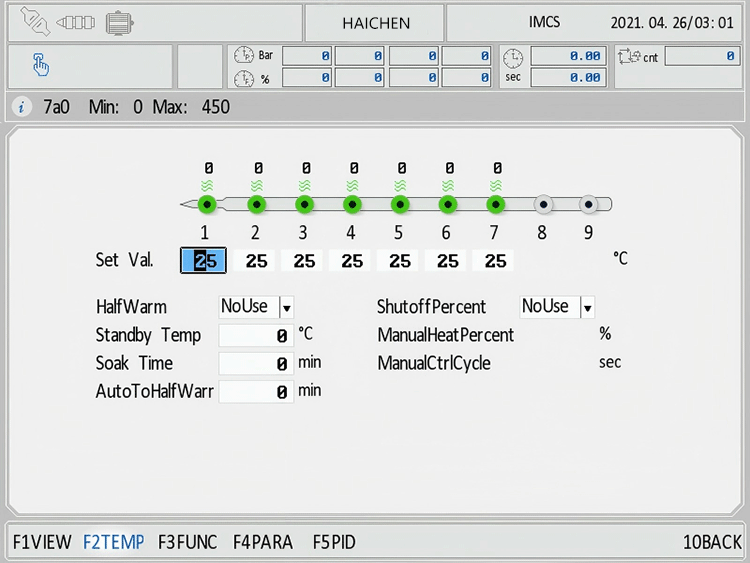
Task: Click the Soak Time input field
Action: [x=256, y=364]
